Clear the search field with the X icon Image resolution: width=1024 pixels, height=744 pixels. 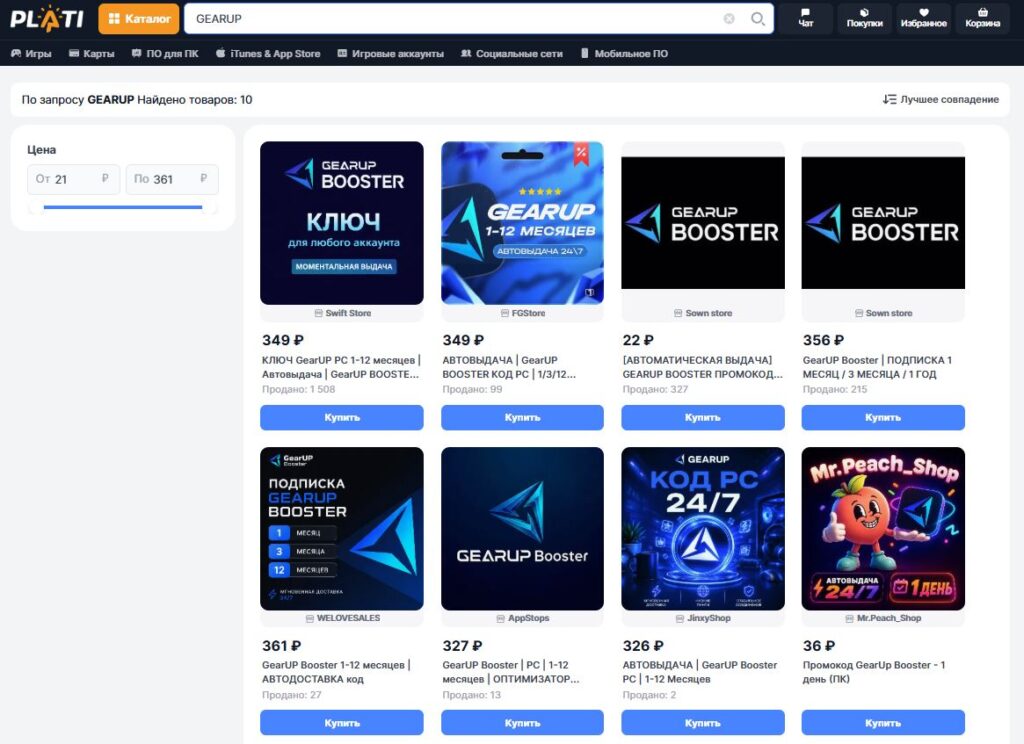[729, 19]
